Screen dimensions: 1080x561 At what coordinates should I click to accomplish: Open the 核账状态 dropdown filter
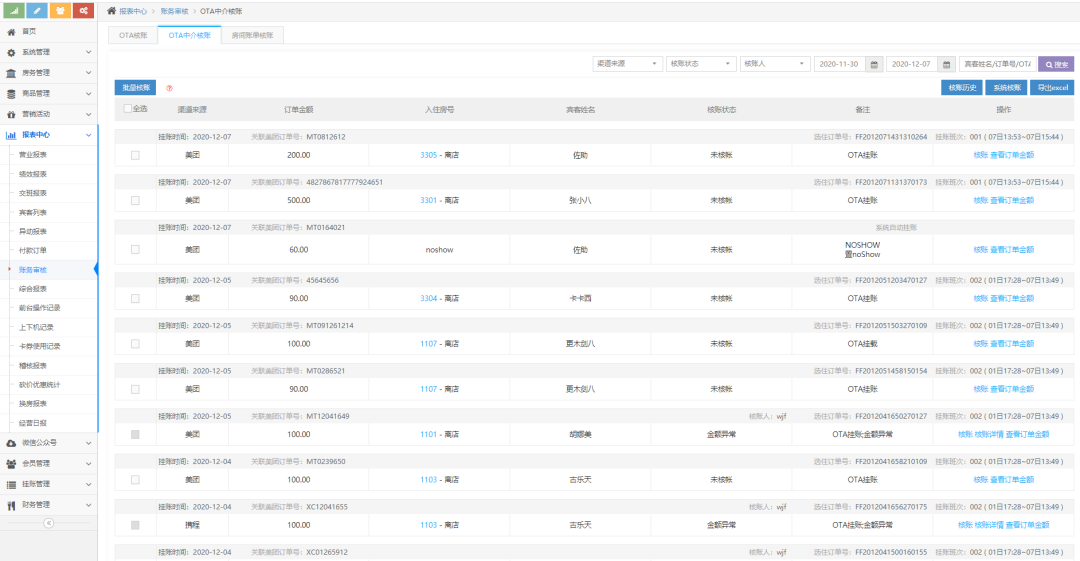pos(701,63)
